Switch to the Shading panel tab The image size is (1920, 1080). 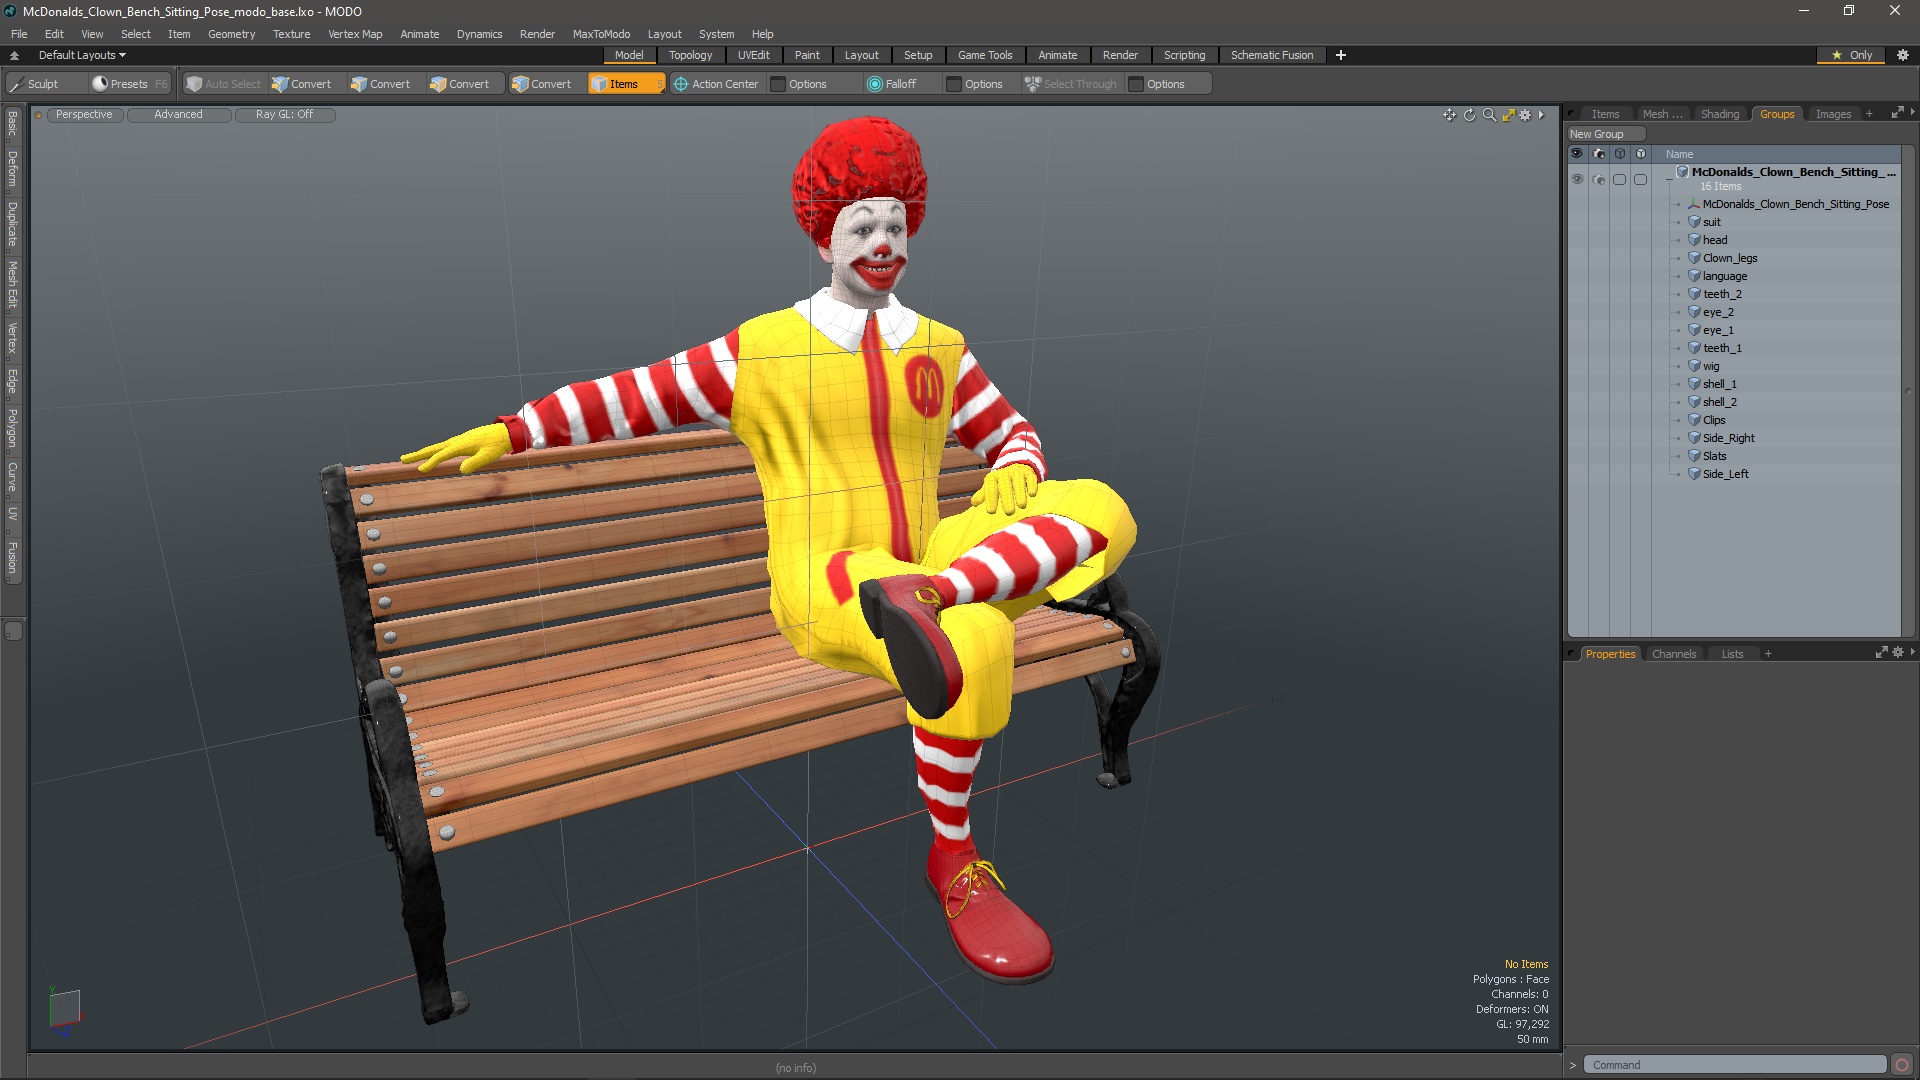(1720, 114)
